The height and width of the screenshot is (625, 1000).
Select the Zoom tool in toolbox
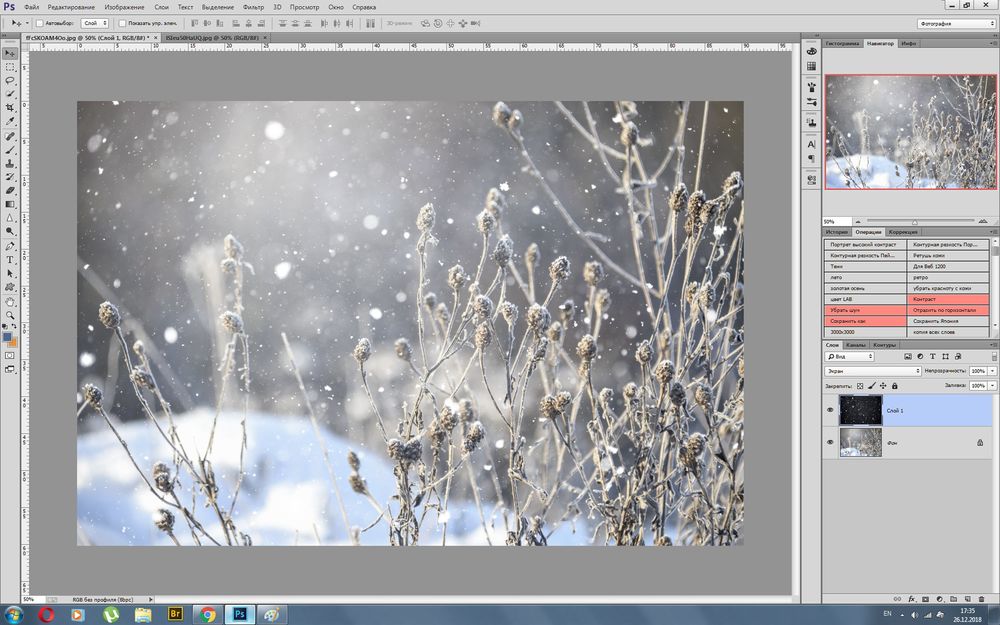coord(10,315)
